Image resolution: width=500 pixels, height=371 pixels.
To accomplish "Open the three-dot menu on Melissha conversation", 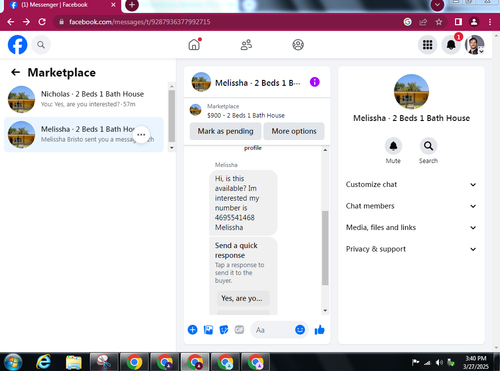I will point(141,135).
